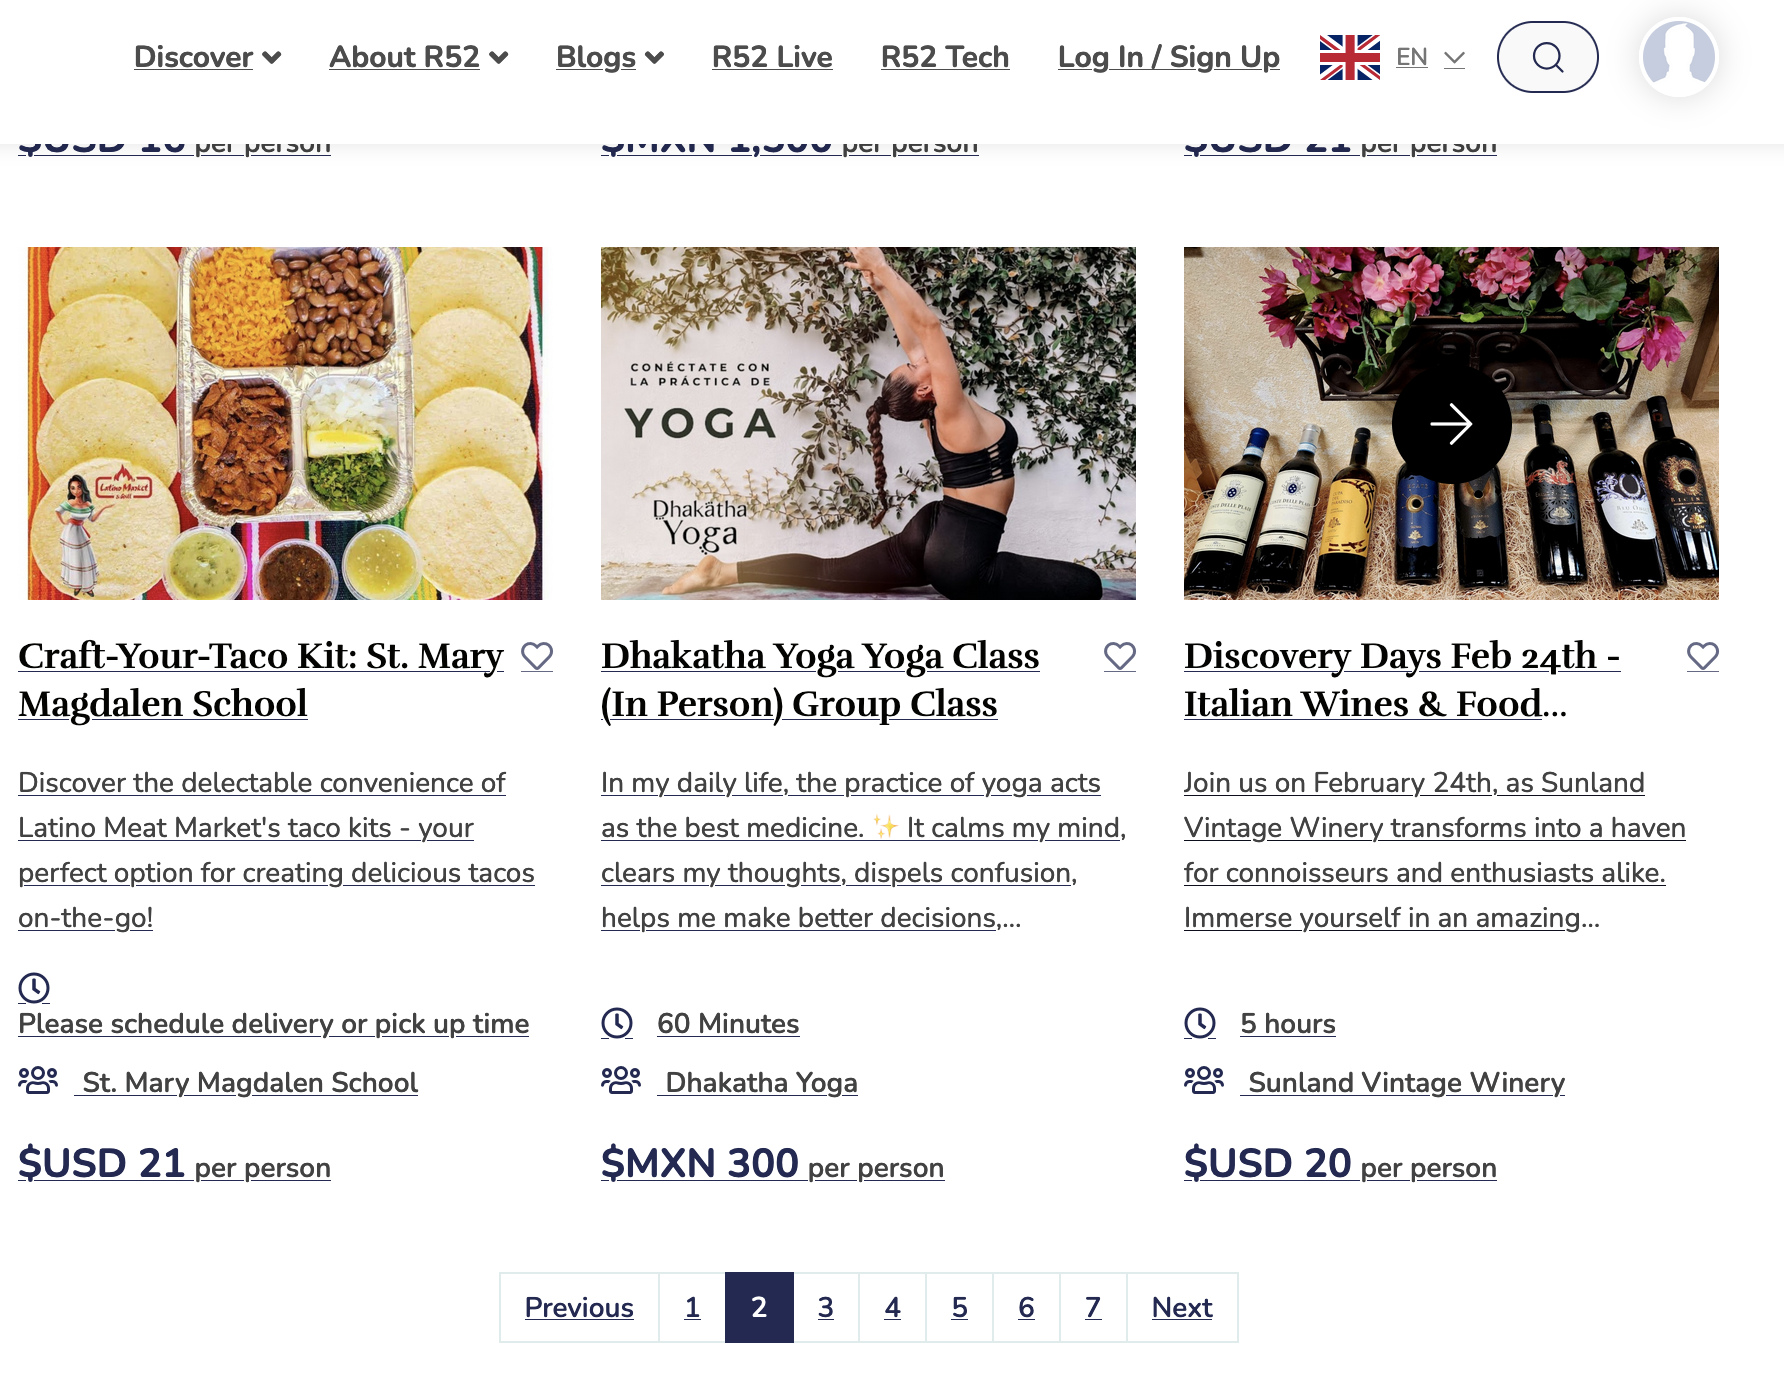Open the taco kit photo thumbnail
The height and width of the screenshot is (1374, 1784).
click(285, 423)
